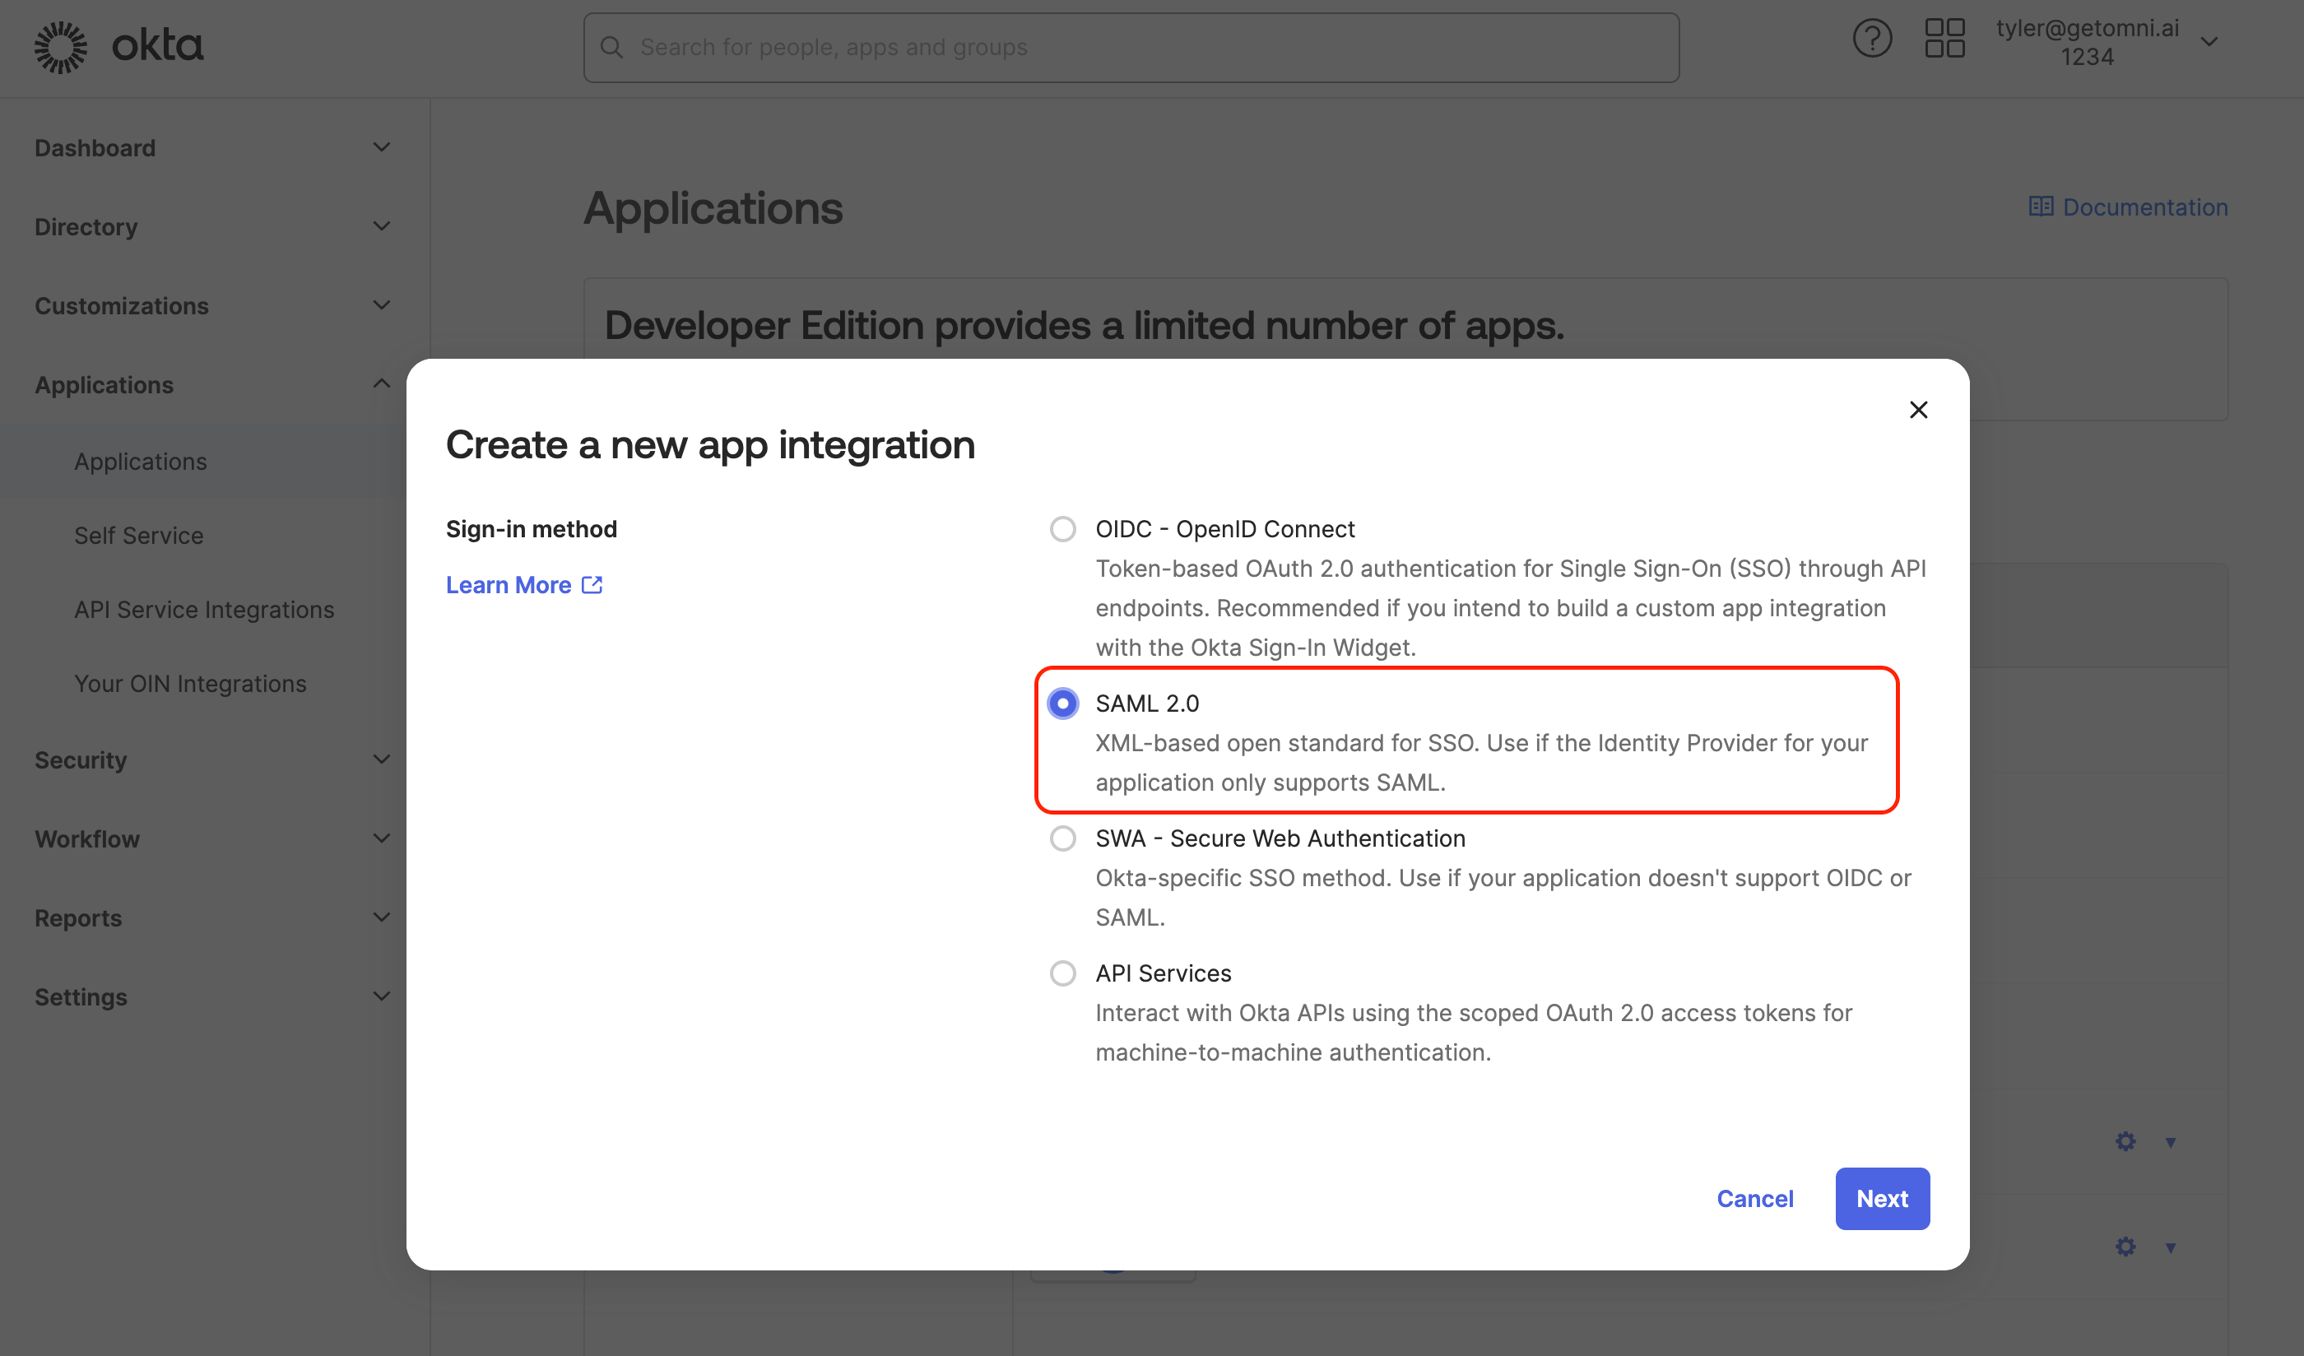Click the Next button
The width and height of the screenshot is (2304, 1356).
[1882, 1198]
